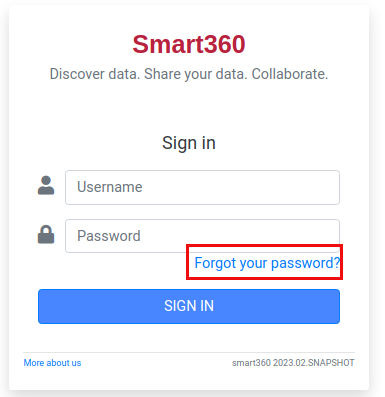Viewport: 385px width, 397px height.
Task: Place the cursor in the Password box
Action: pos(202,236)
